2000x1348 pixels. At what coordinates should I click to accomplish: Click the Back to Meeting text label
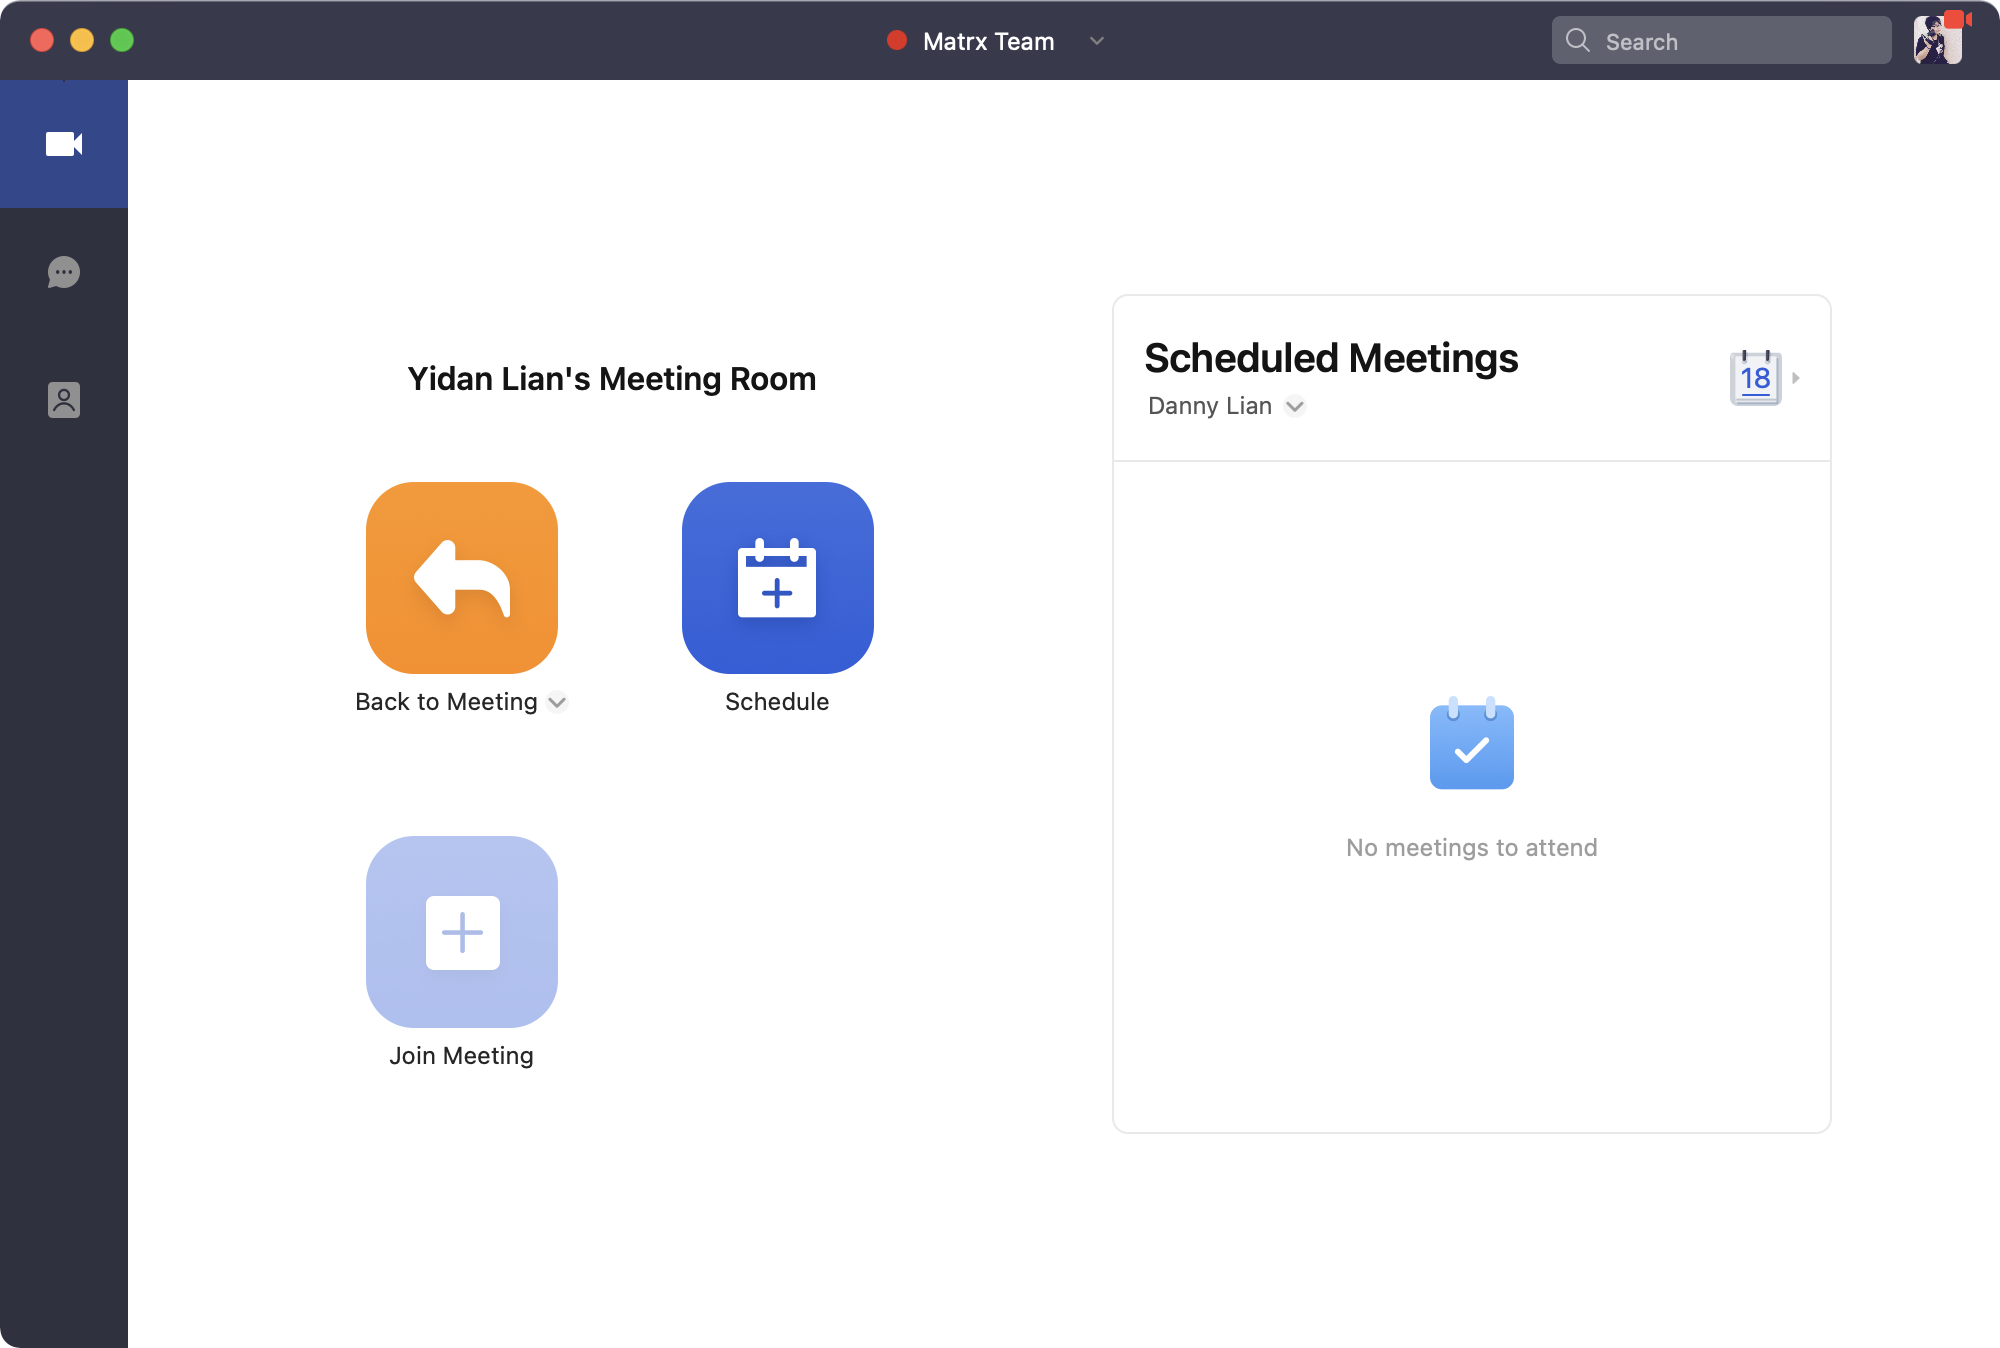point(446,702)
